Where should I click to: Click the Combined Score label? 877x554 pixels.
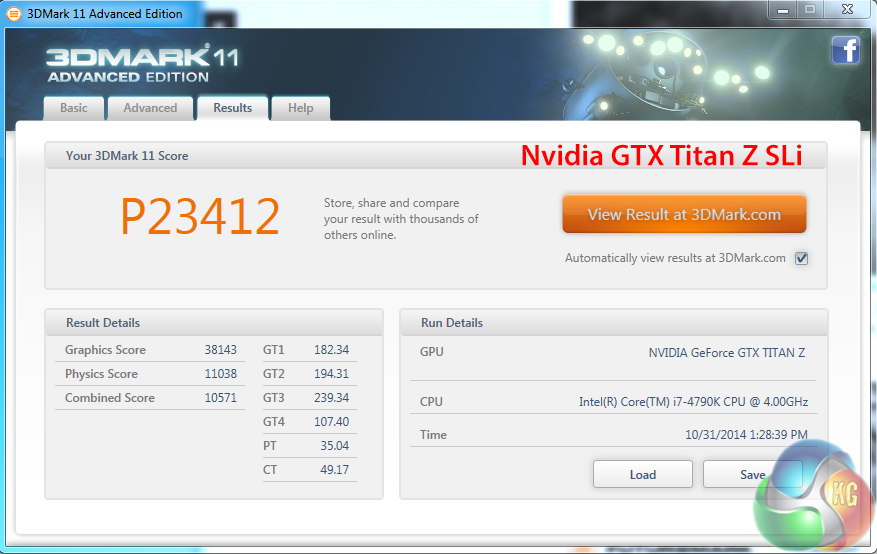click(x=110, y=398)
